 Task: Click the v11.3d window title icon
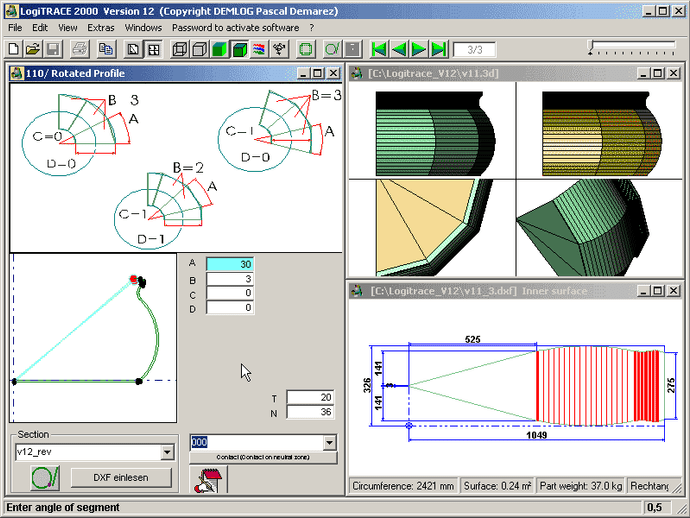[x=356, y=73]
